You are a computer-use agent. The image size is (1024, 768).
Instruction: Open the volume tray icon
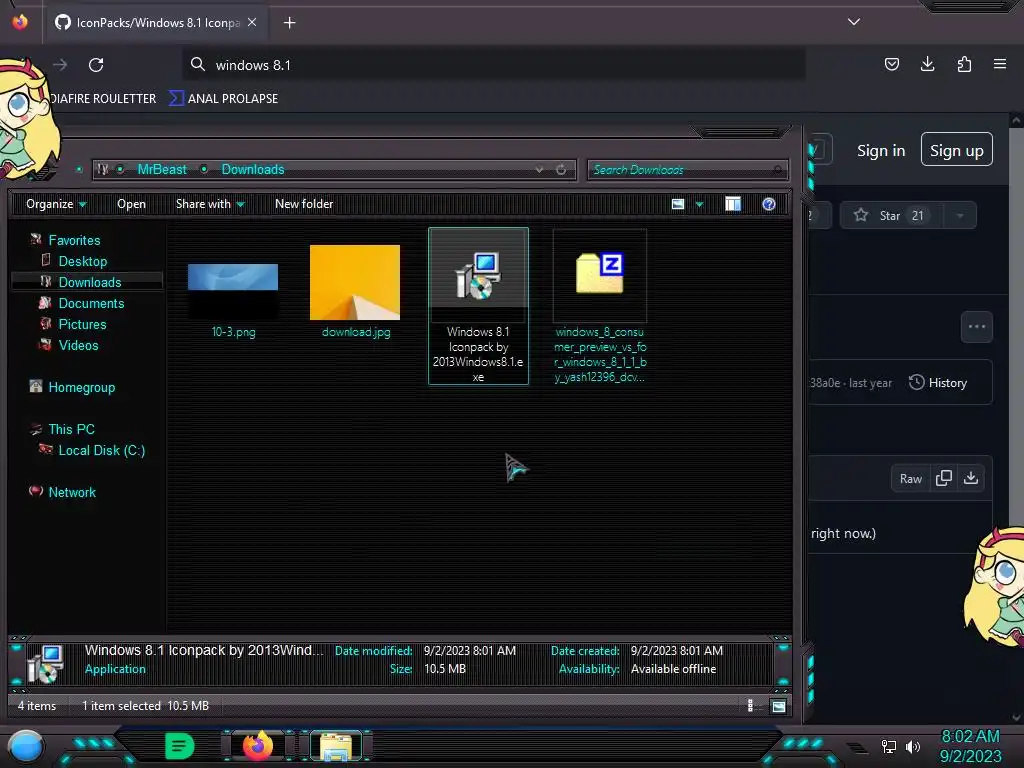[913, 746]
